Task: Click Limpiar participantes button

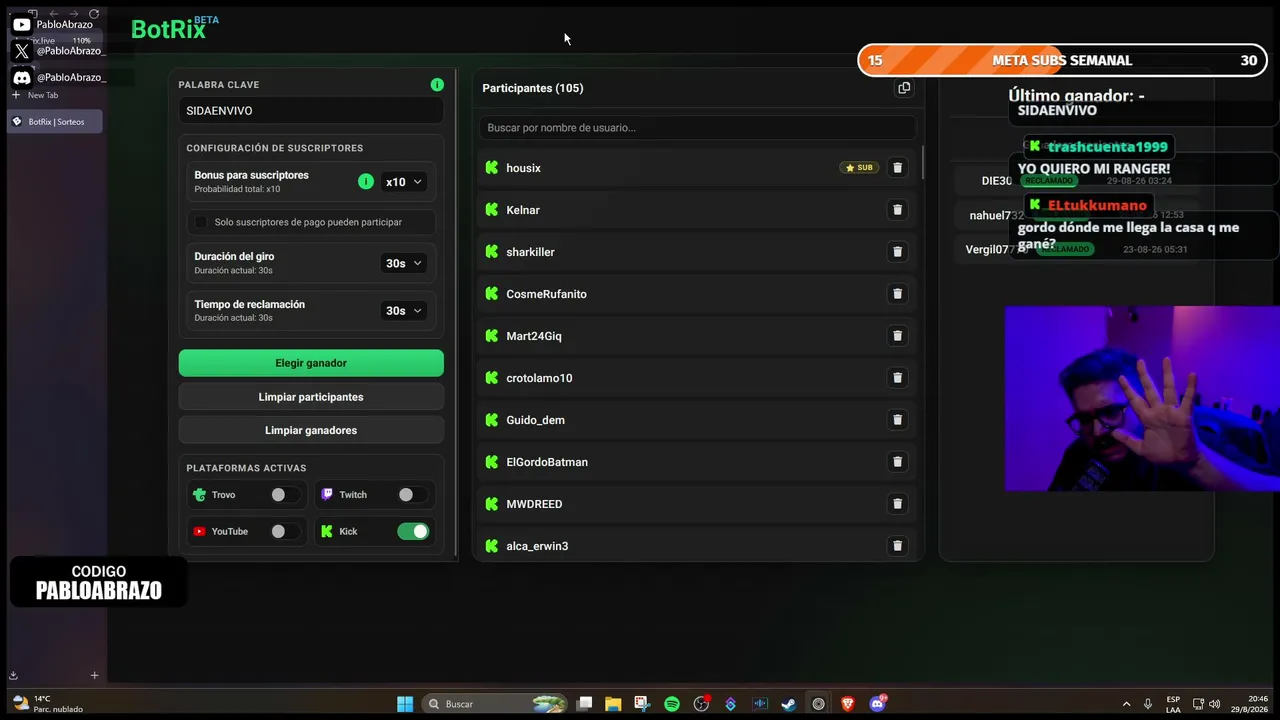Action: (311, 397)
